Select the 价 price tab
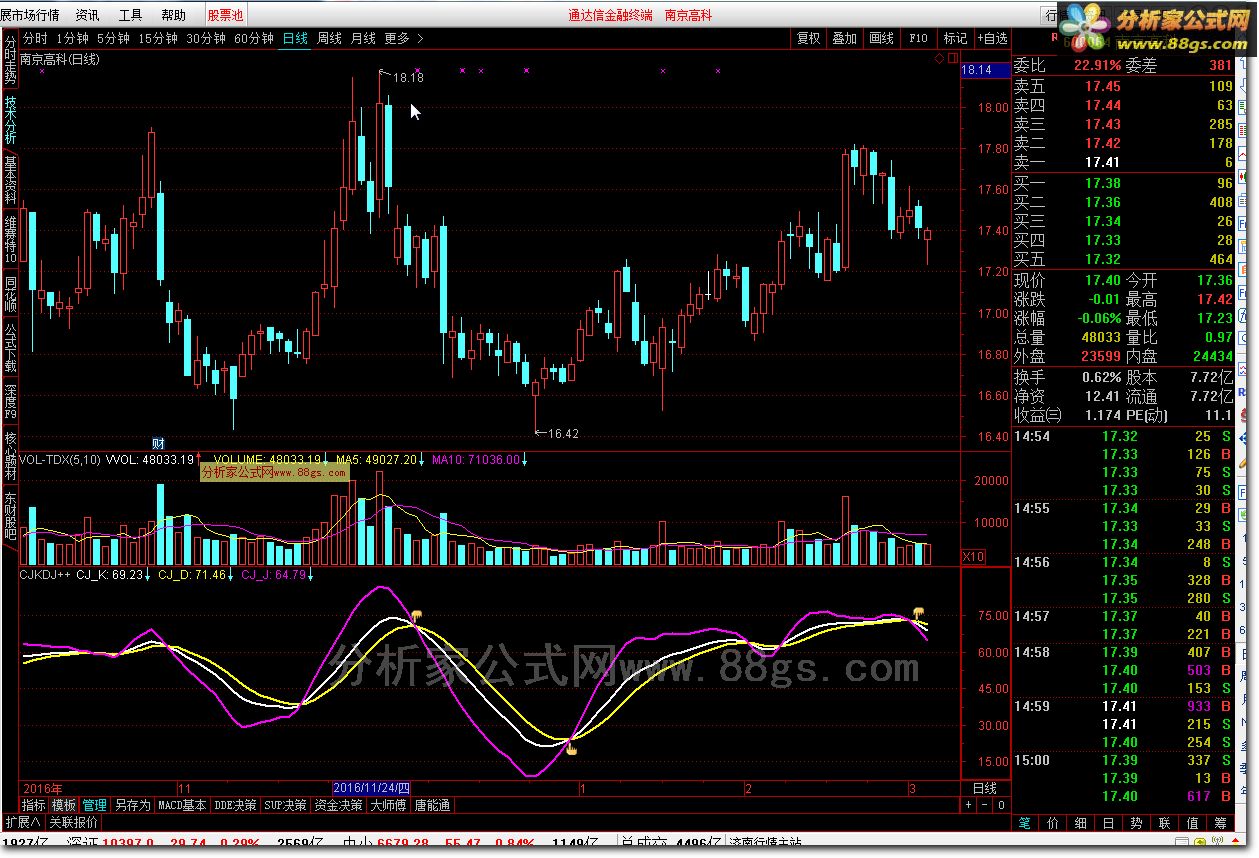This screenshot has height=858, width=1259. (1053, 824)
